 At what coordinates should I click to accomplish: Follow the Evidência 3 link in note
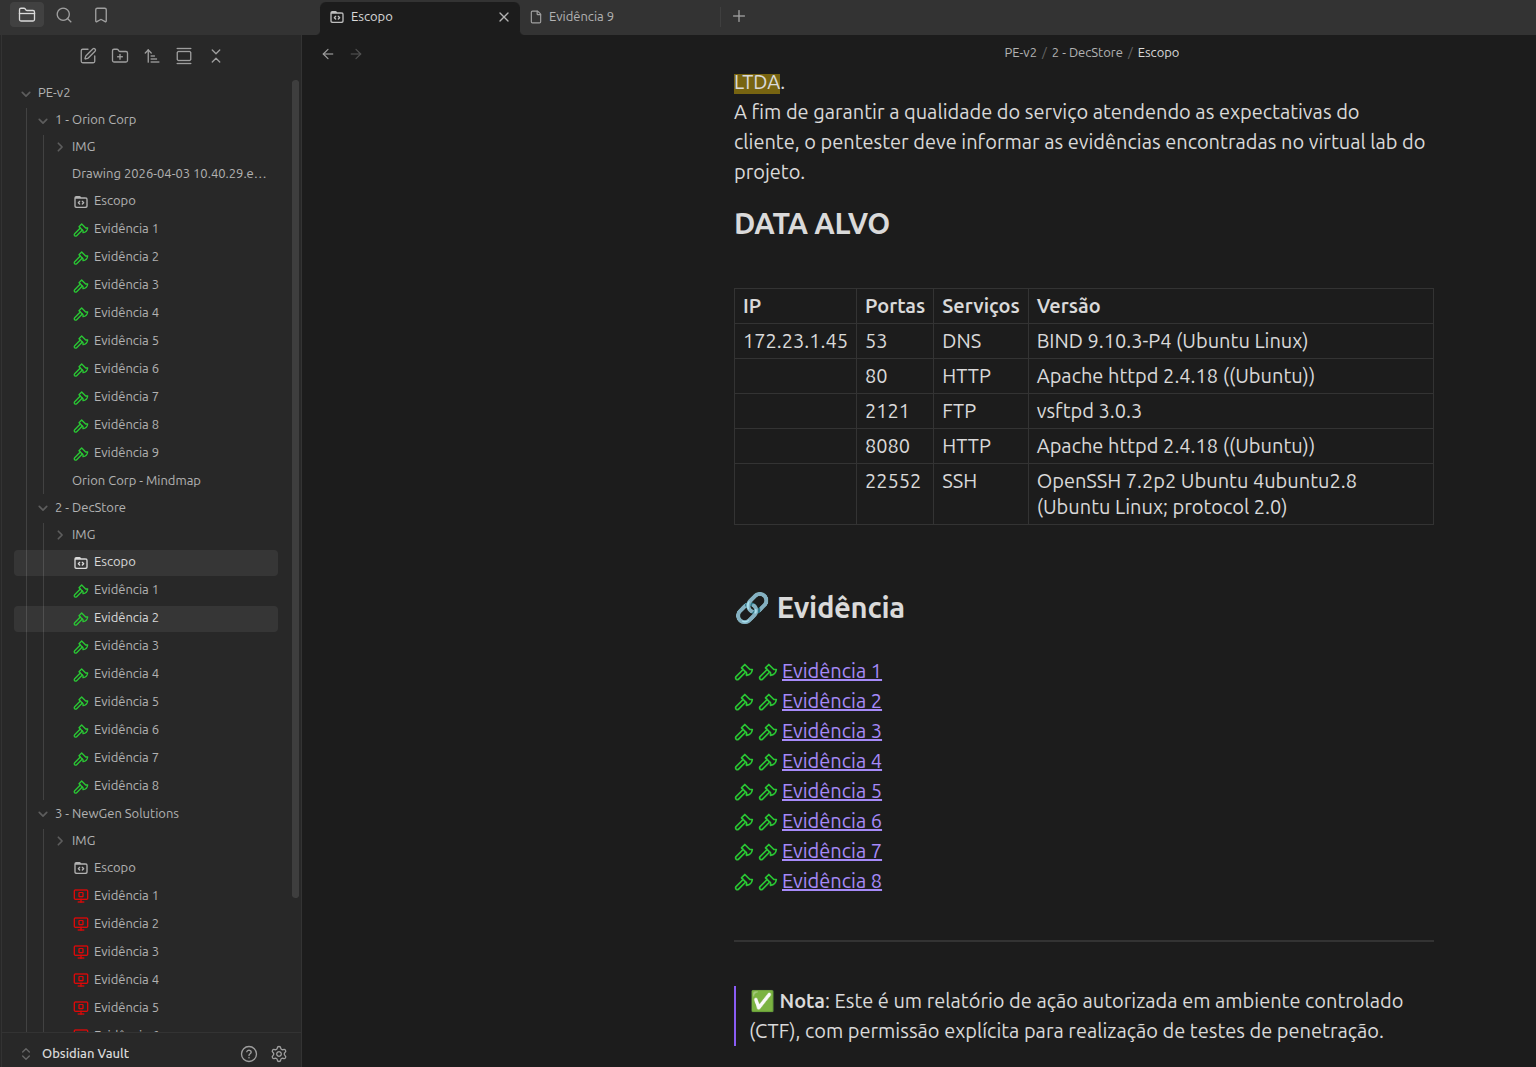tap(832, 731)
